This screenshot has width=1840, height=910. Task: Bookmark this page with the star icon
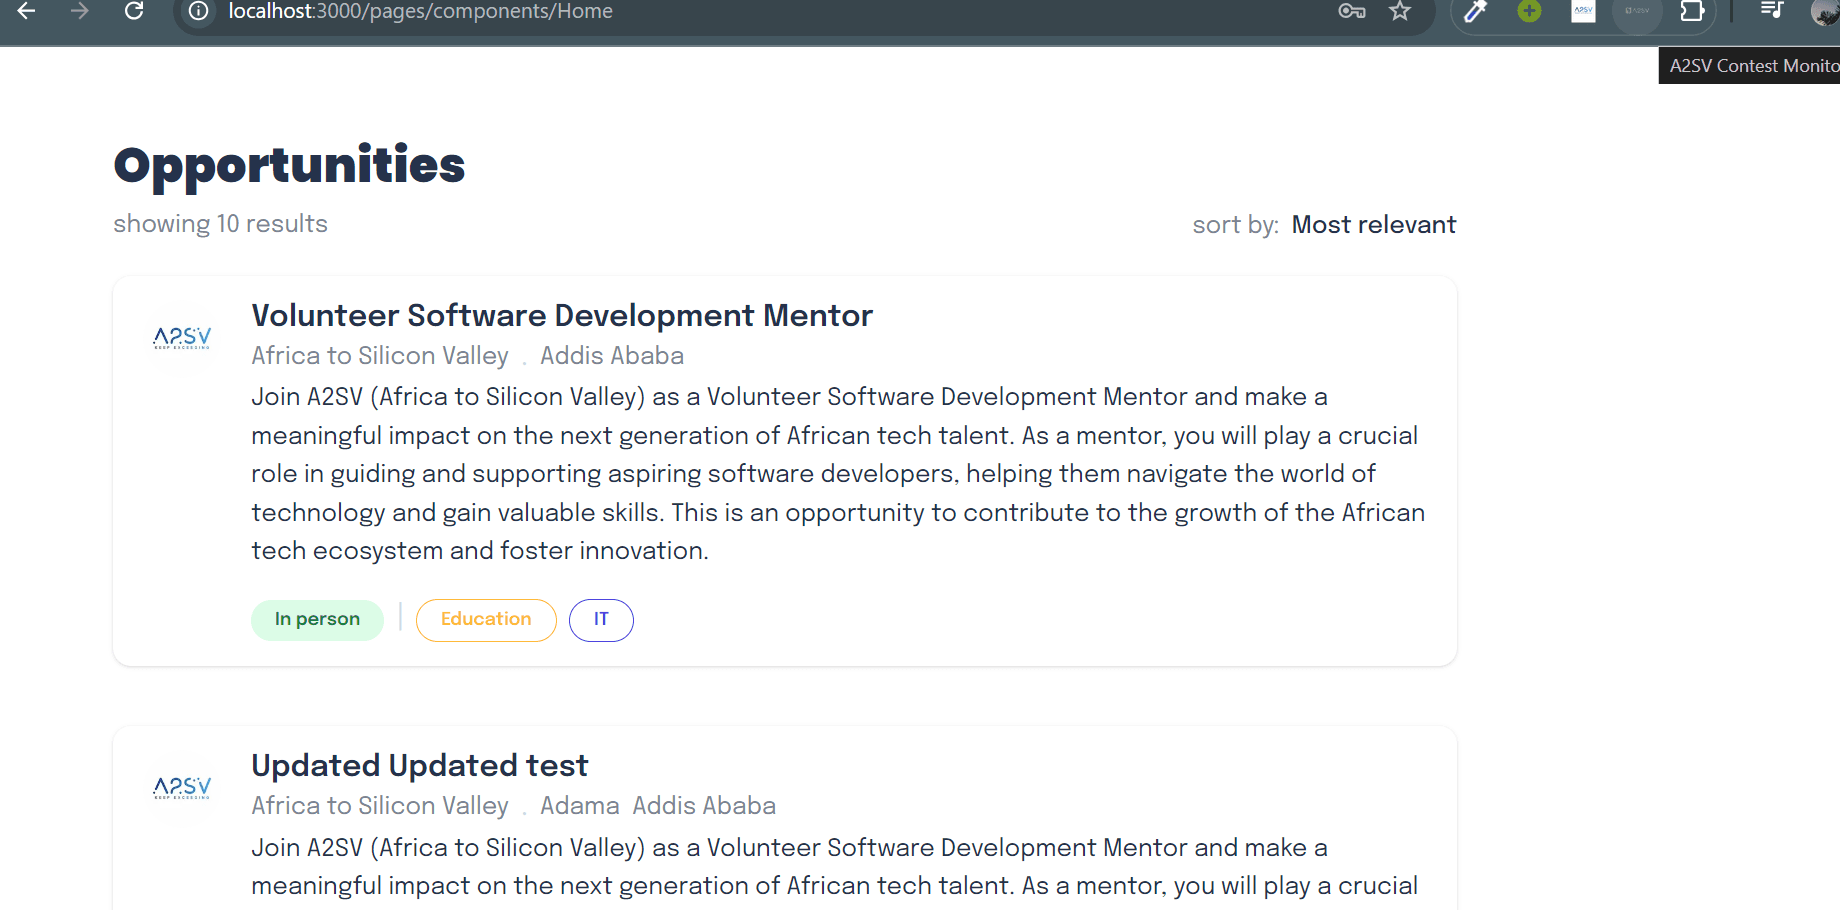[x=1400, y=11]
